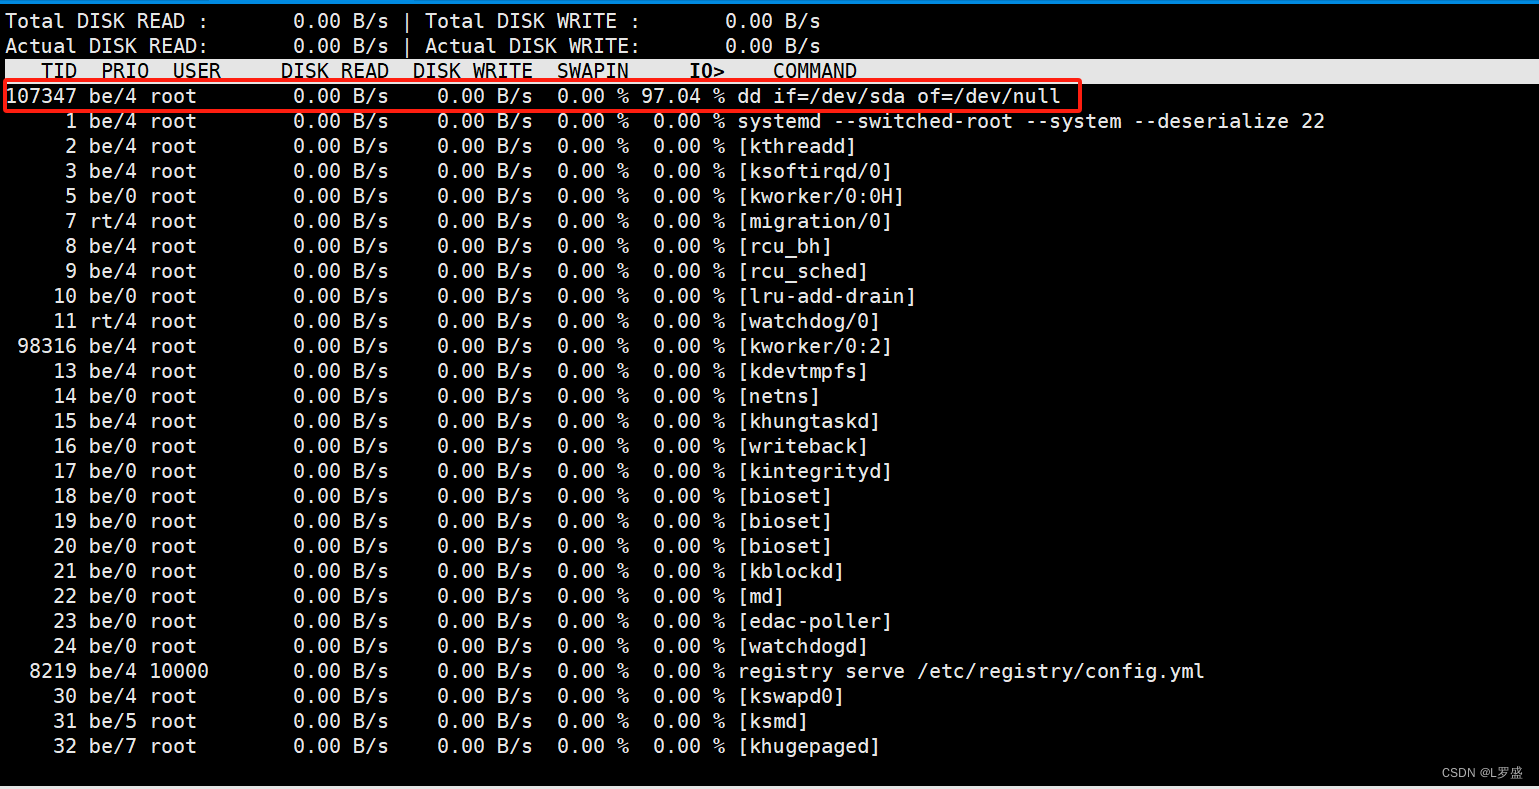Click the [kthreadd] process
Viewport: 1539px width, 789px height.
click(x=797, y=146)
